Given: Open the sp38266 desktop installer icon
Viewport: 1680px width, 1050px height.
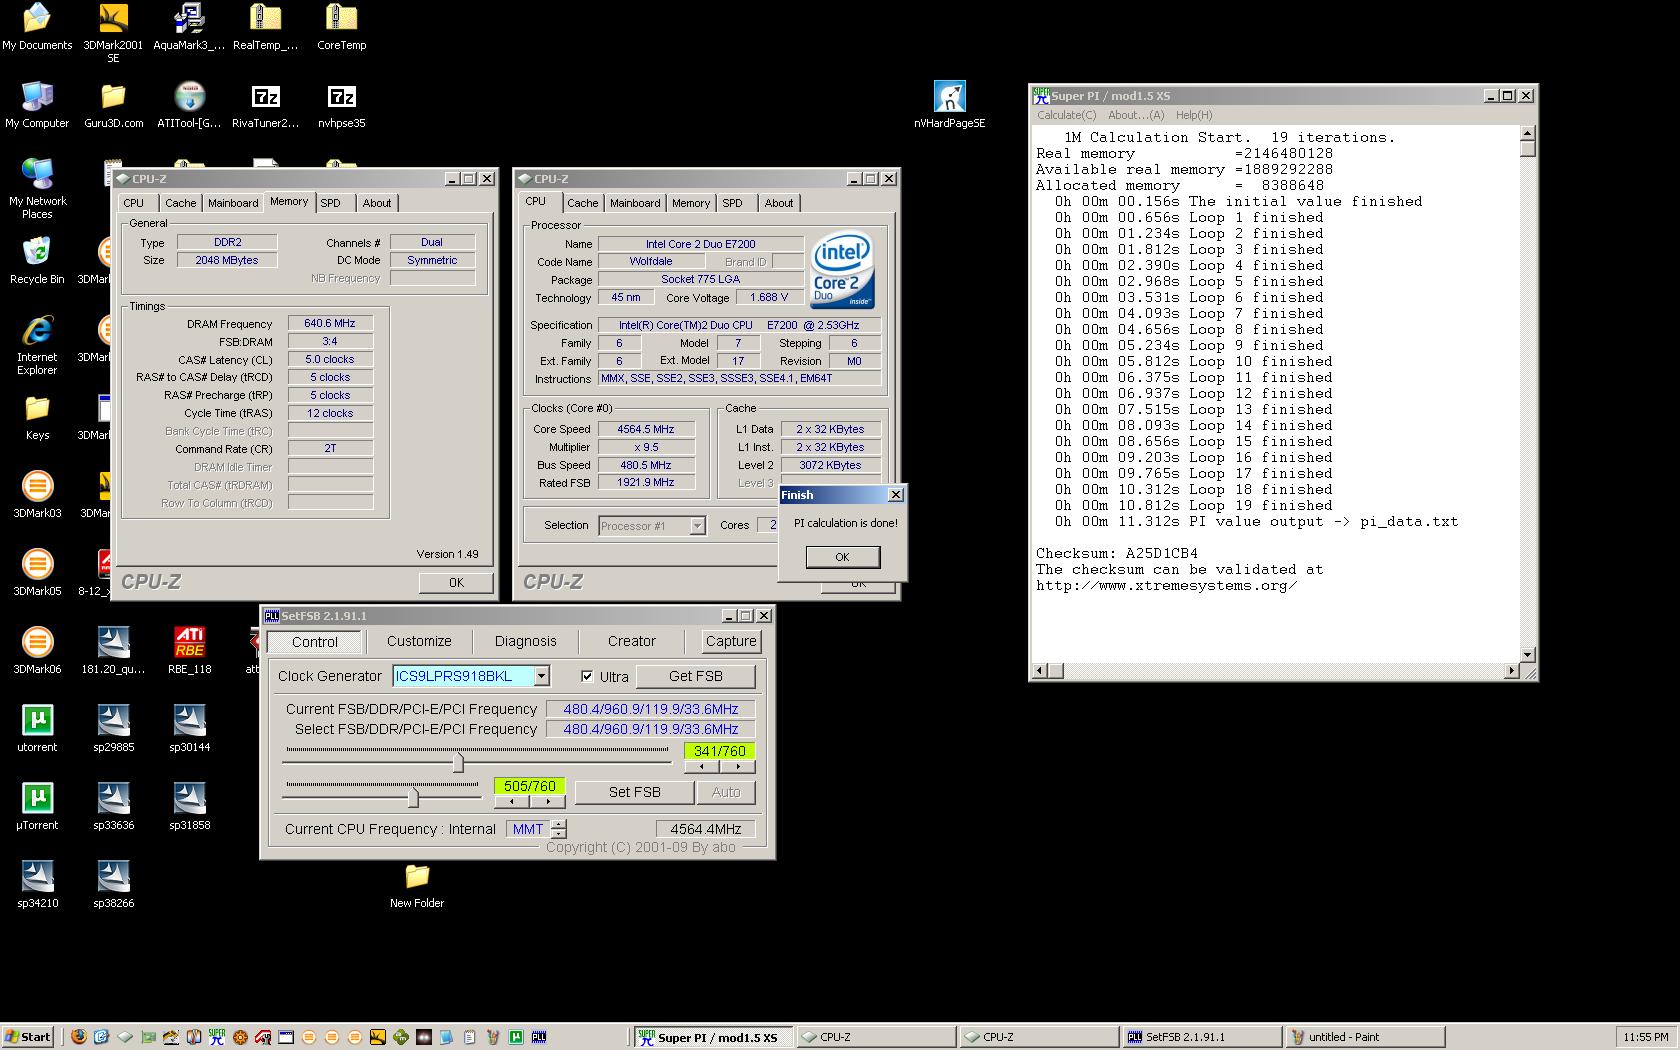Looking at the screenshot, I should tap(113, 885).
